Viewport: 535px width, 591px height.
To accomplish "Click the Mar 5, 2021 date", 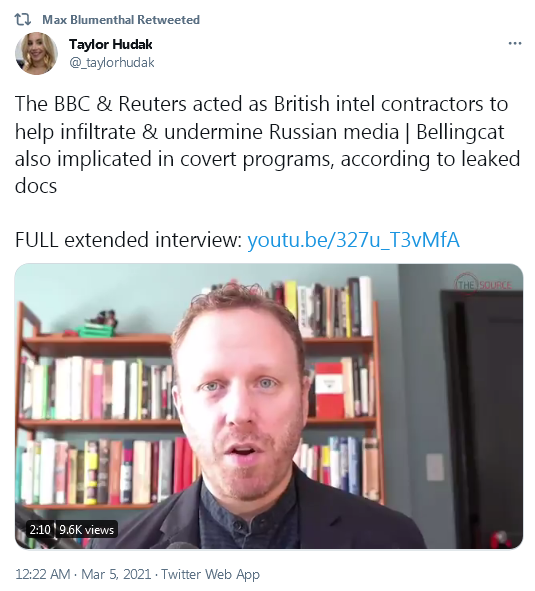I will coord(116,574).
